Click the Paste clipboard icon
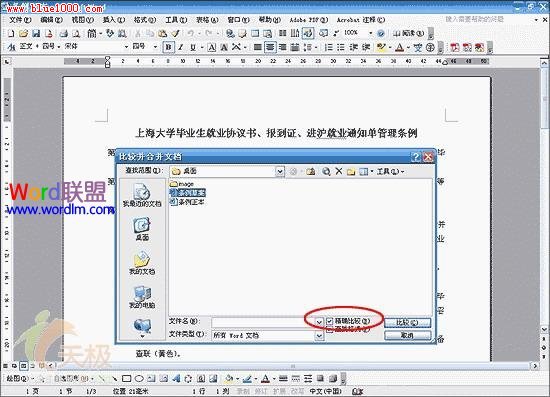 click(x=162, y=33)
